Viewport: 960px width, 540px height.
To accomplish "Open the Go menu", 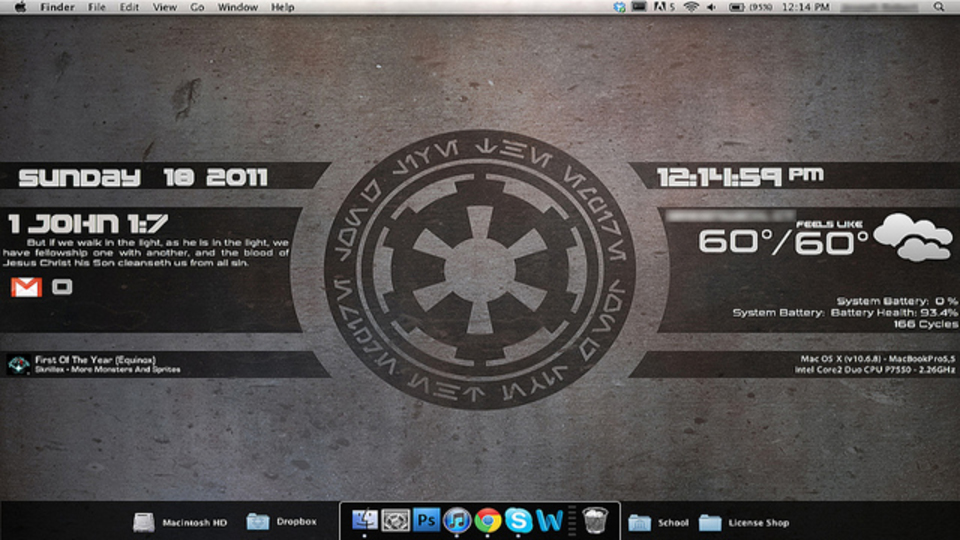I will coord(197,7).
